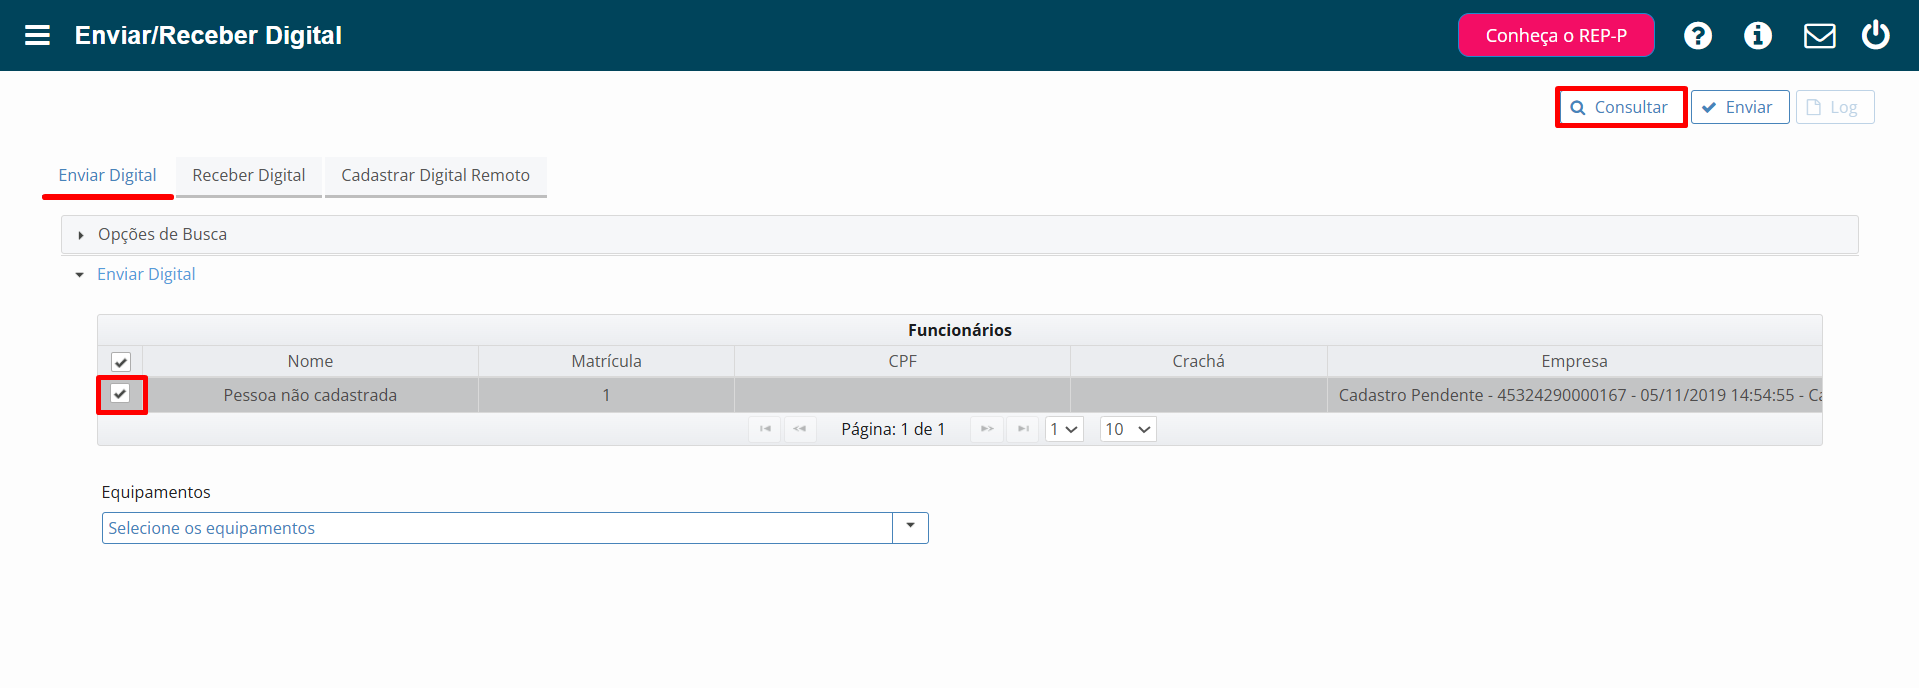Click the Empresa column header
Image resolution: width=1919 pixels, height=688 pixels.
click(1574, 361)
